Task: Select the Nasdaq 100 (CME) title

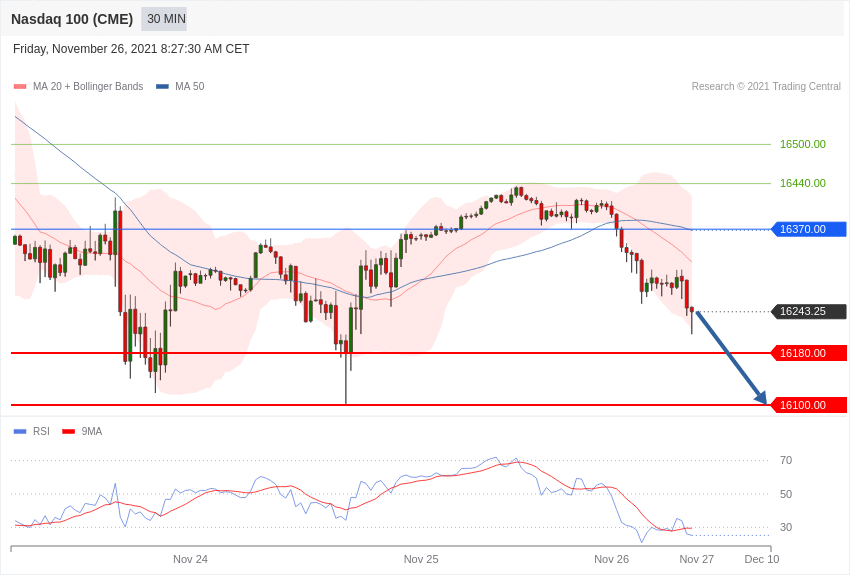Action: pyautogui.click(x=72, y=19)
